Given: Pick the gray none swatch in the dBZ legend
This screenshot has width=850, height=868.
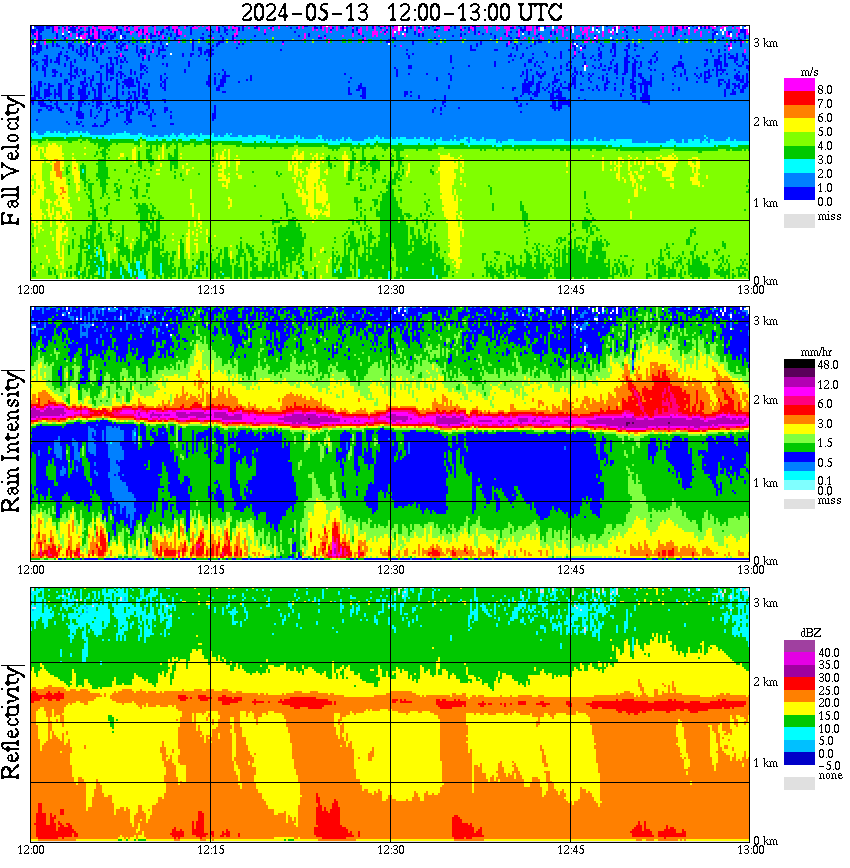Looking at the screenshot, I should [x=799, y=783].
